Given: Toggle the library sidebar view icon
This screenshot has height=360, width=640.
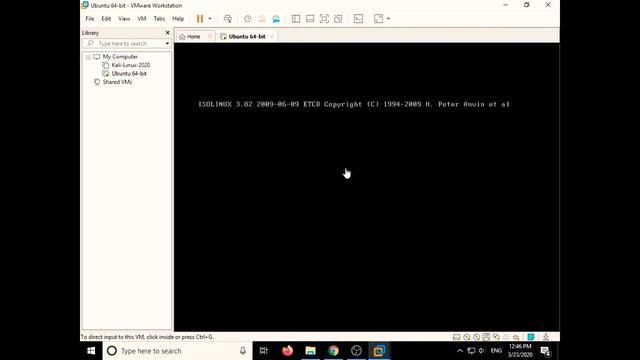Looking at the screenshot, I should (x=296, y=19).
